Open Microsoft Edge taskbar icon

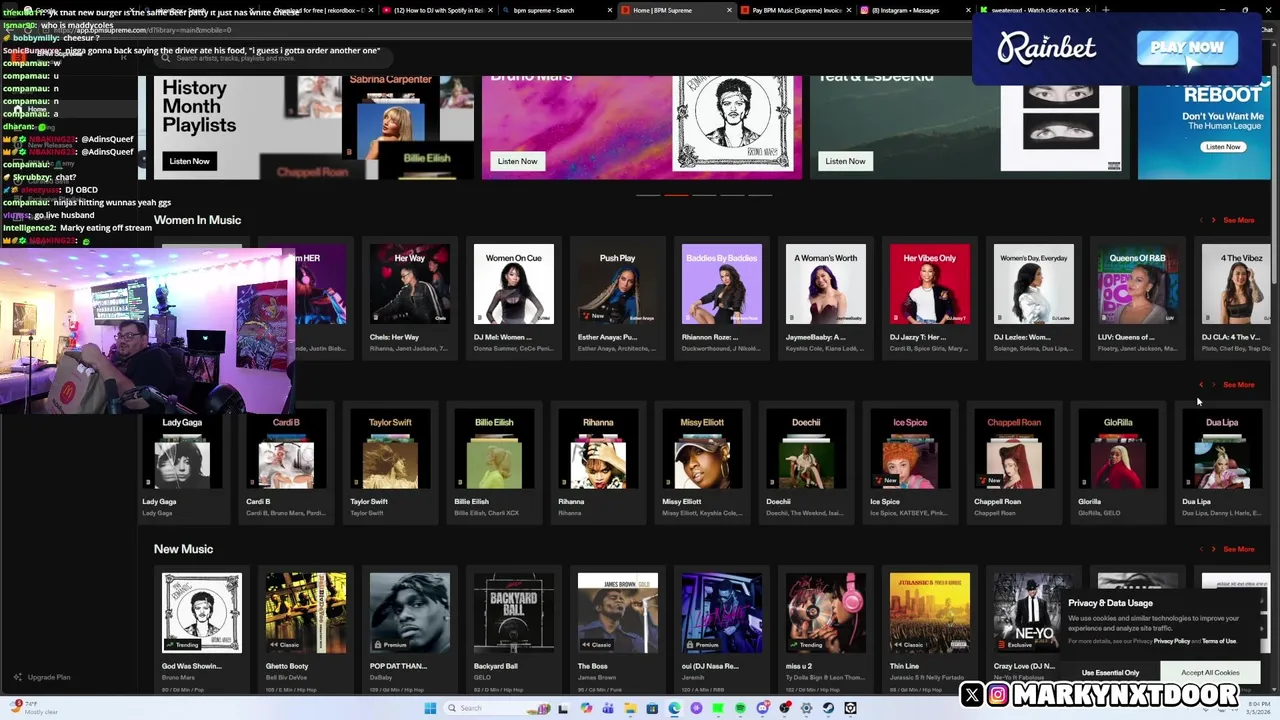tap(674, 708)
